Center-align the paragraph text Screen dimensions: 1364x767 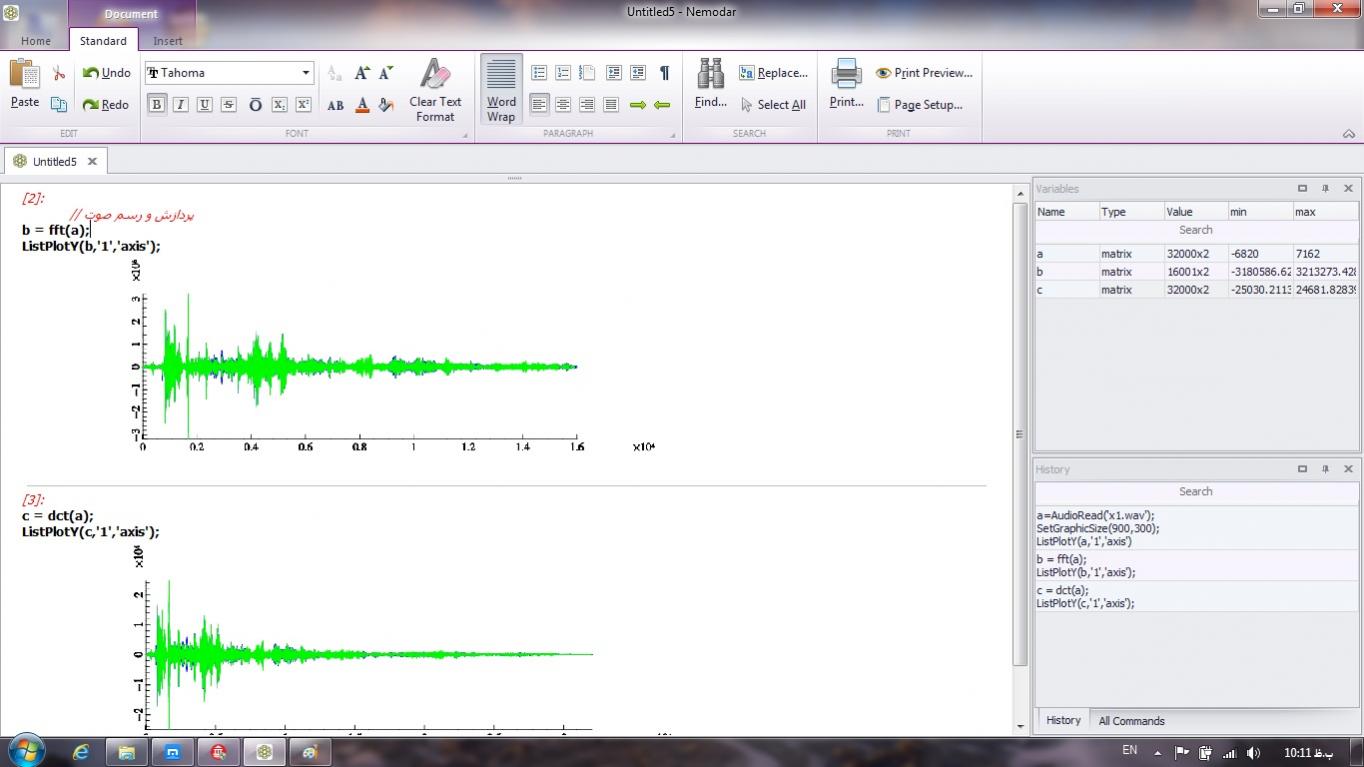pos(563,105)
